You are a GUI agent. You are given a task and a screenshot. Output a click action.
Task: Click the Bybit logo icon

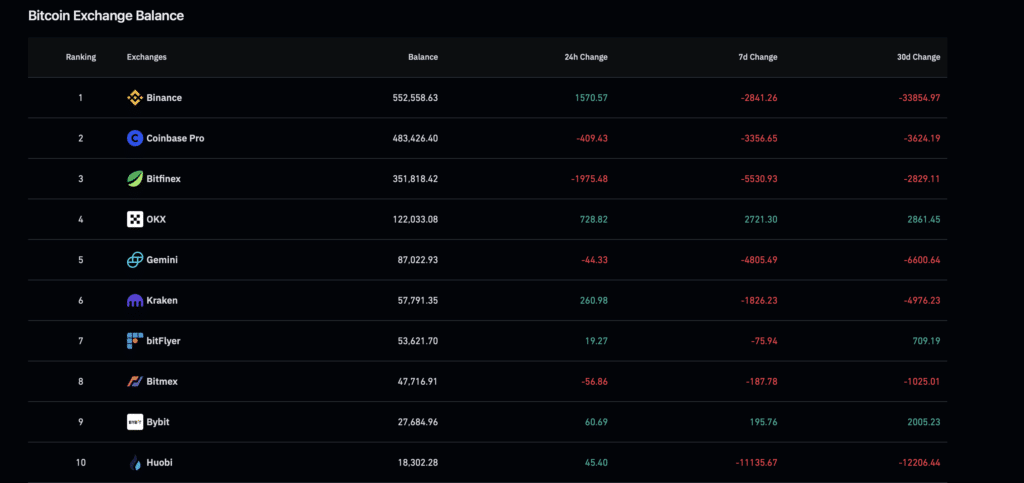[x=135, y=422]
